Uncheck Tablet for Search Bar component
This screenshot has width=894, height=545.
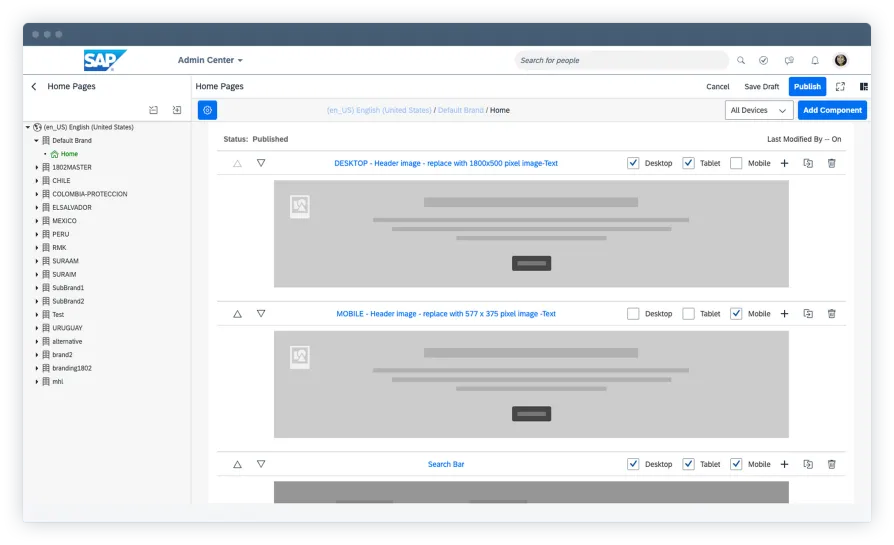point(688,464)
